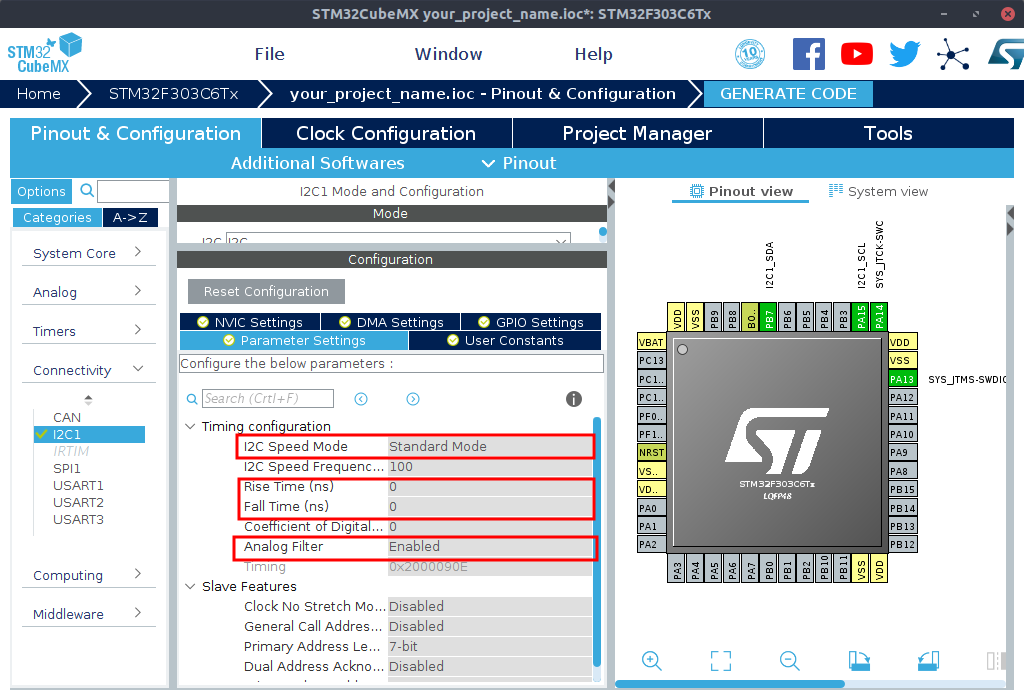Click the info icon in Parameter Settings
Screen dimensions: 1024x700
(x=574, y=399)
